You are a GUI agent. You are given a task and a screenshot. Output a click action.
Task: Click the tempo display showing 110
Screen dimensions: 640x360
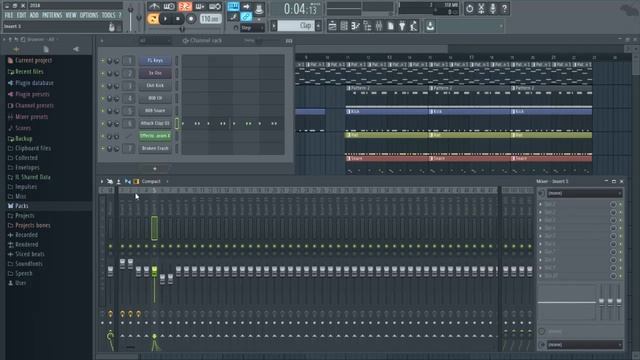pyautogui.click(x=210, y=19)
